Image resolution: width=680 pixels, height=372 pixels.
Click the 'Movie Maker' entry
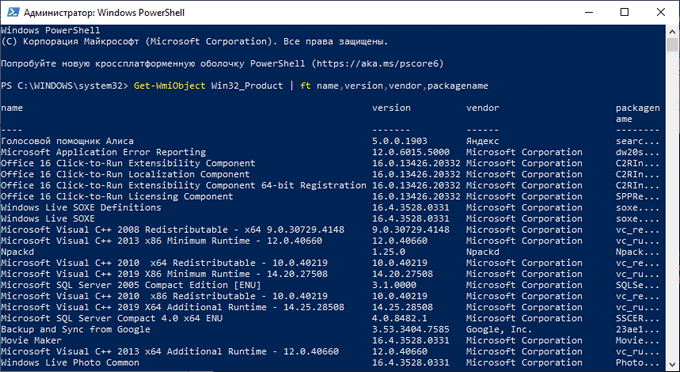[x=31, y=340]
